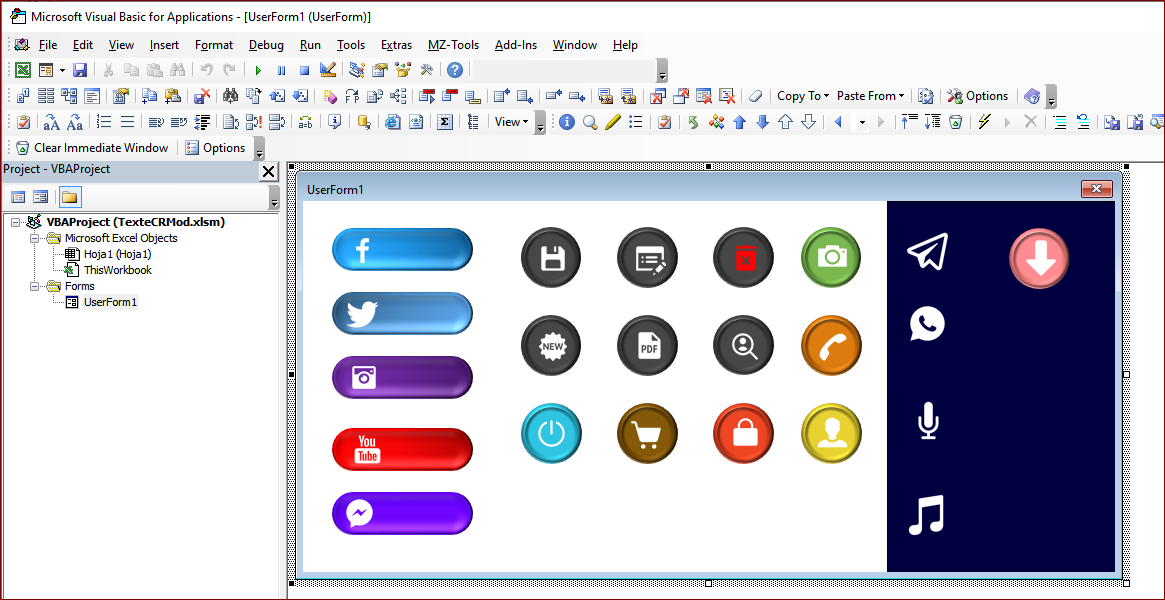
Task: Open the Tools menu
Action: click(351, 45)
